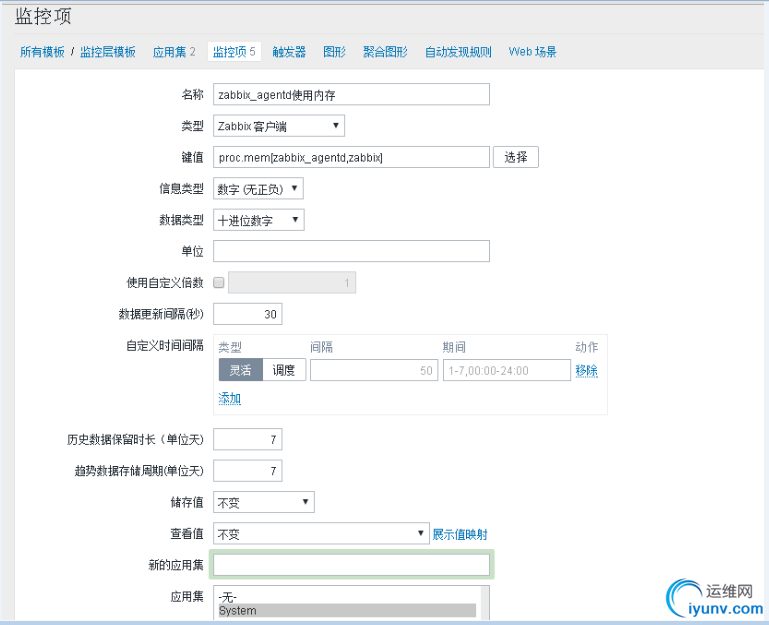769x625 pixels.
Task: Focus the 键值 input field
Action: [x=351, y=157]
